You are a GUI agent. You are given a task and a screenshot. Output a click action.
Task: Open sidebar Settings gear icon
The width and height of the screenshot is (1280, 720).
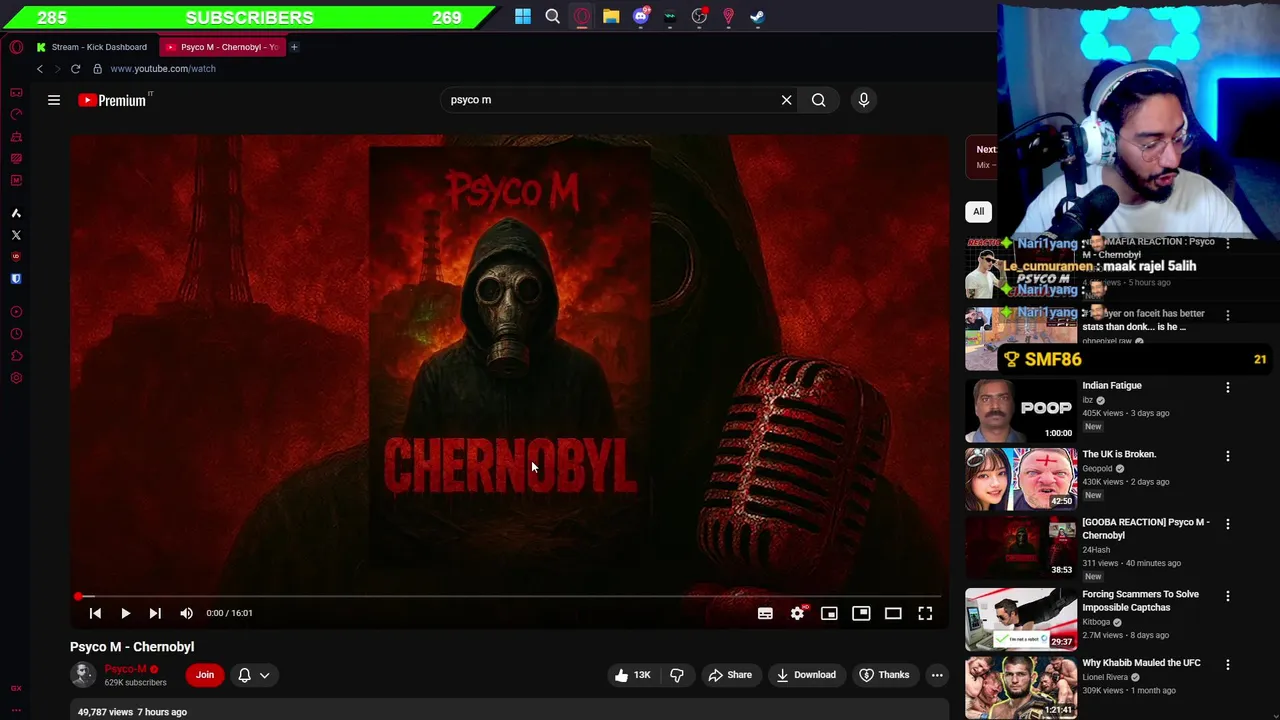(16, 378)
